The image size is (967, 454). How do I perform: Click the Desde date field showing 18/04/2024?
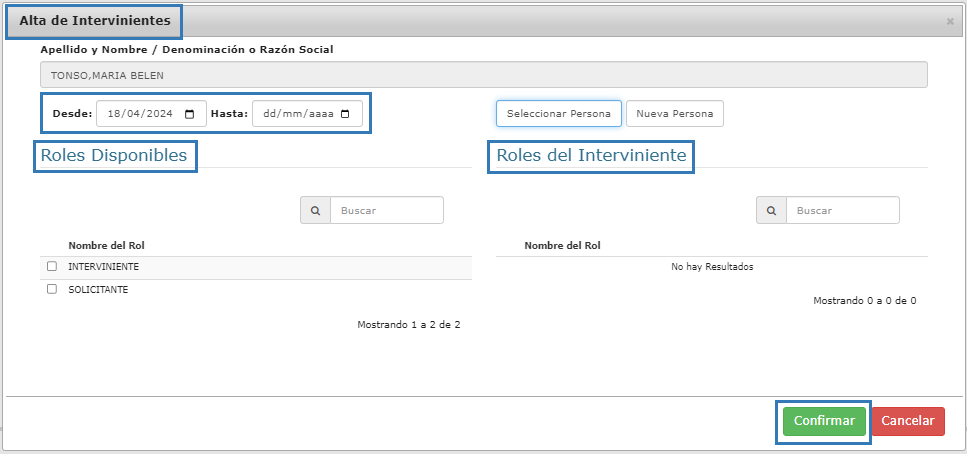140,114
